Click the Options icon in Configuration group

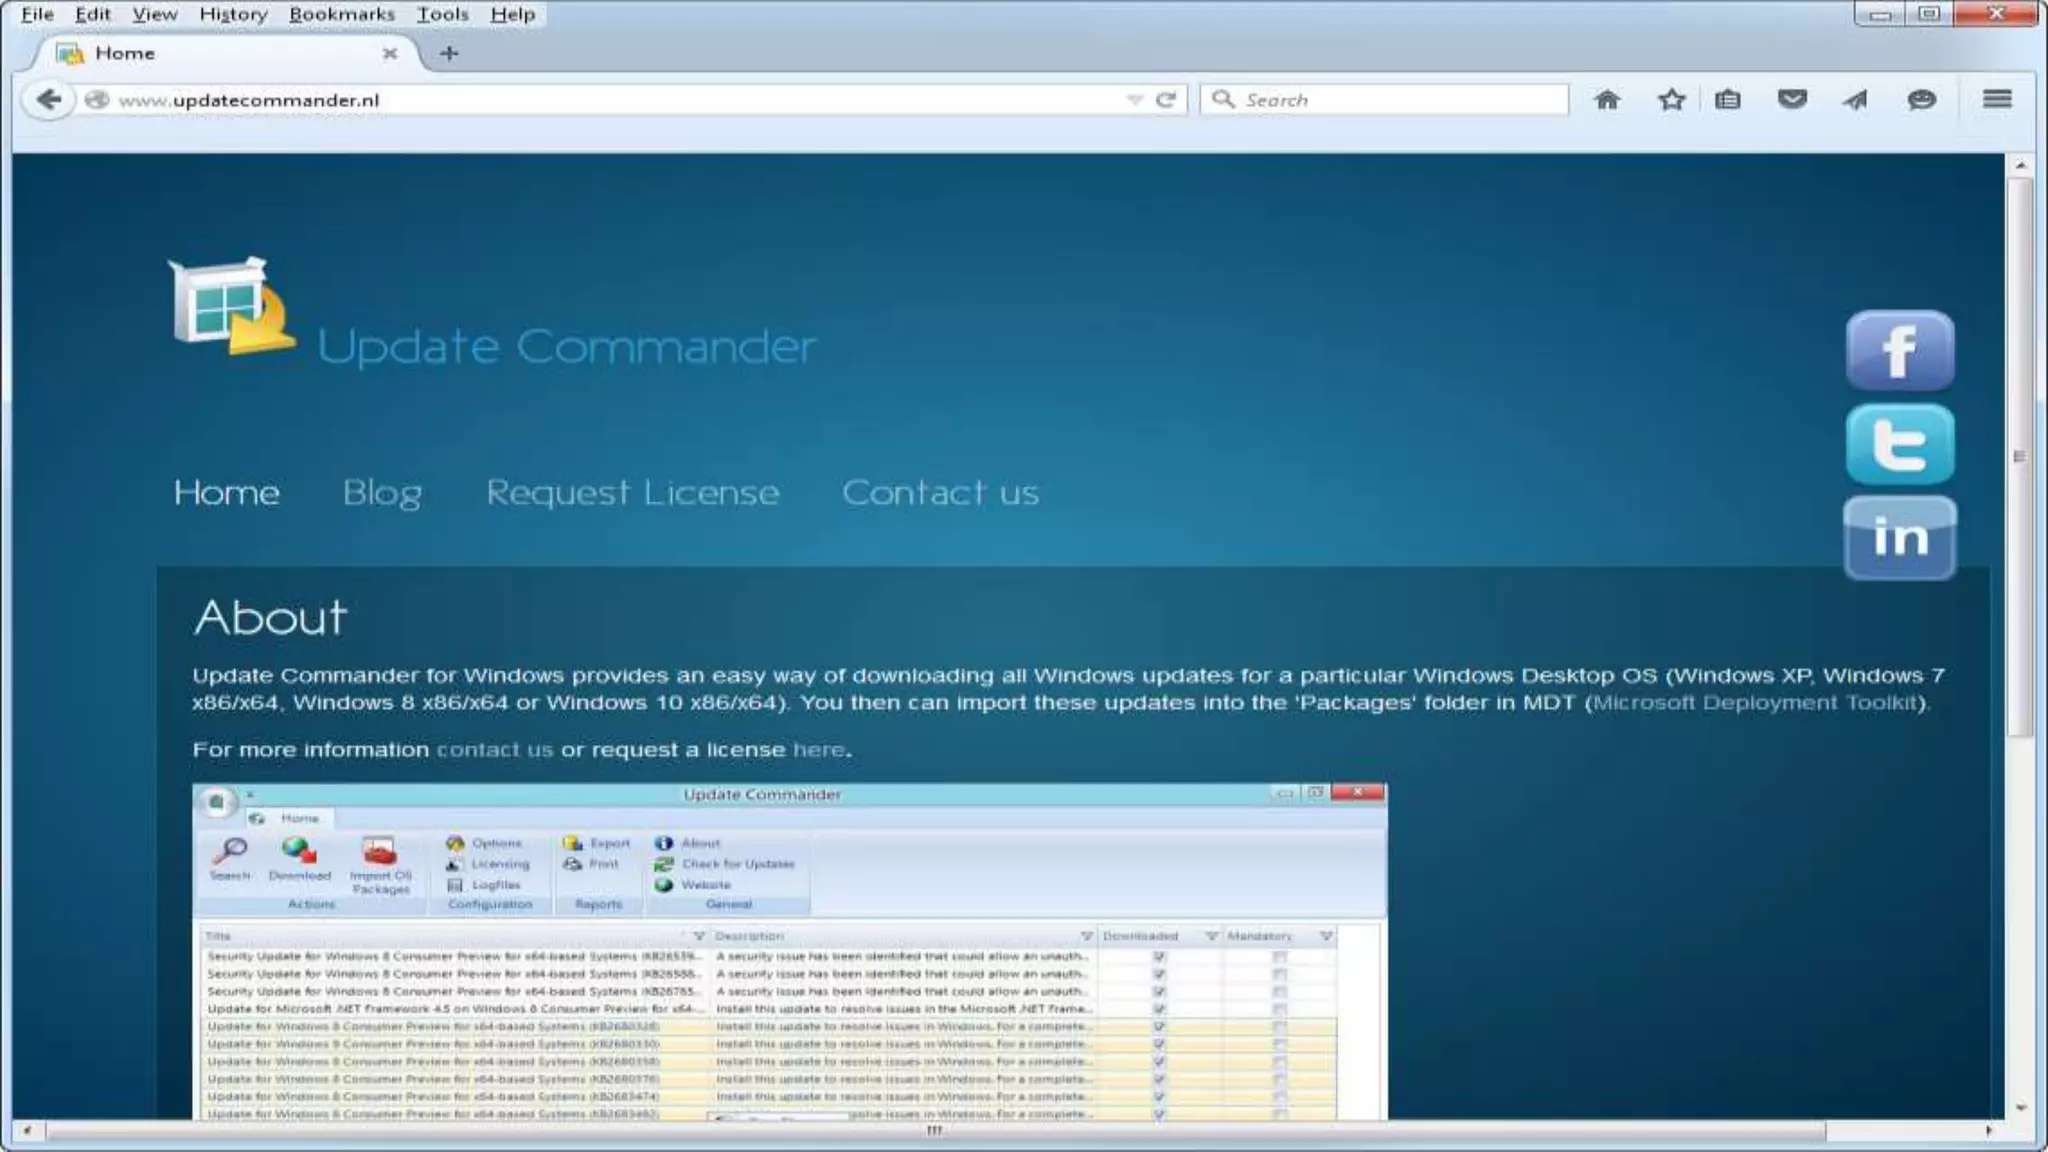[455, 843]
